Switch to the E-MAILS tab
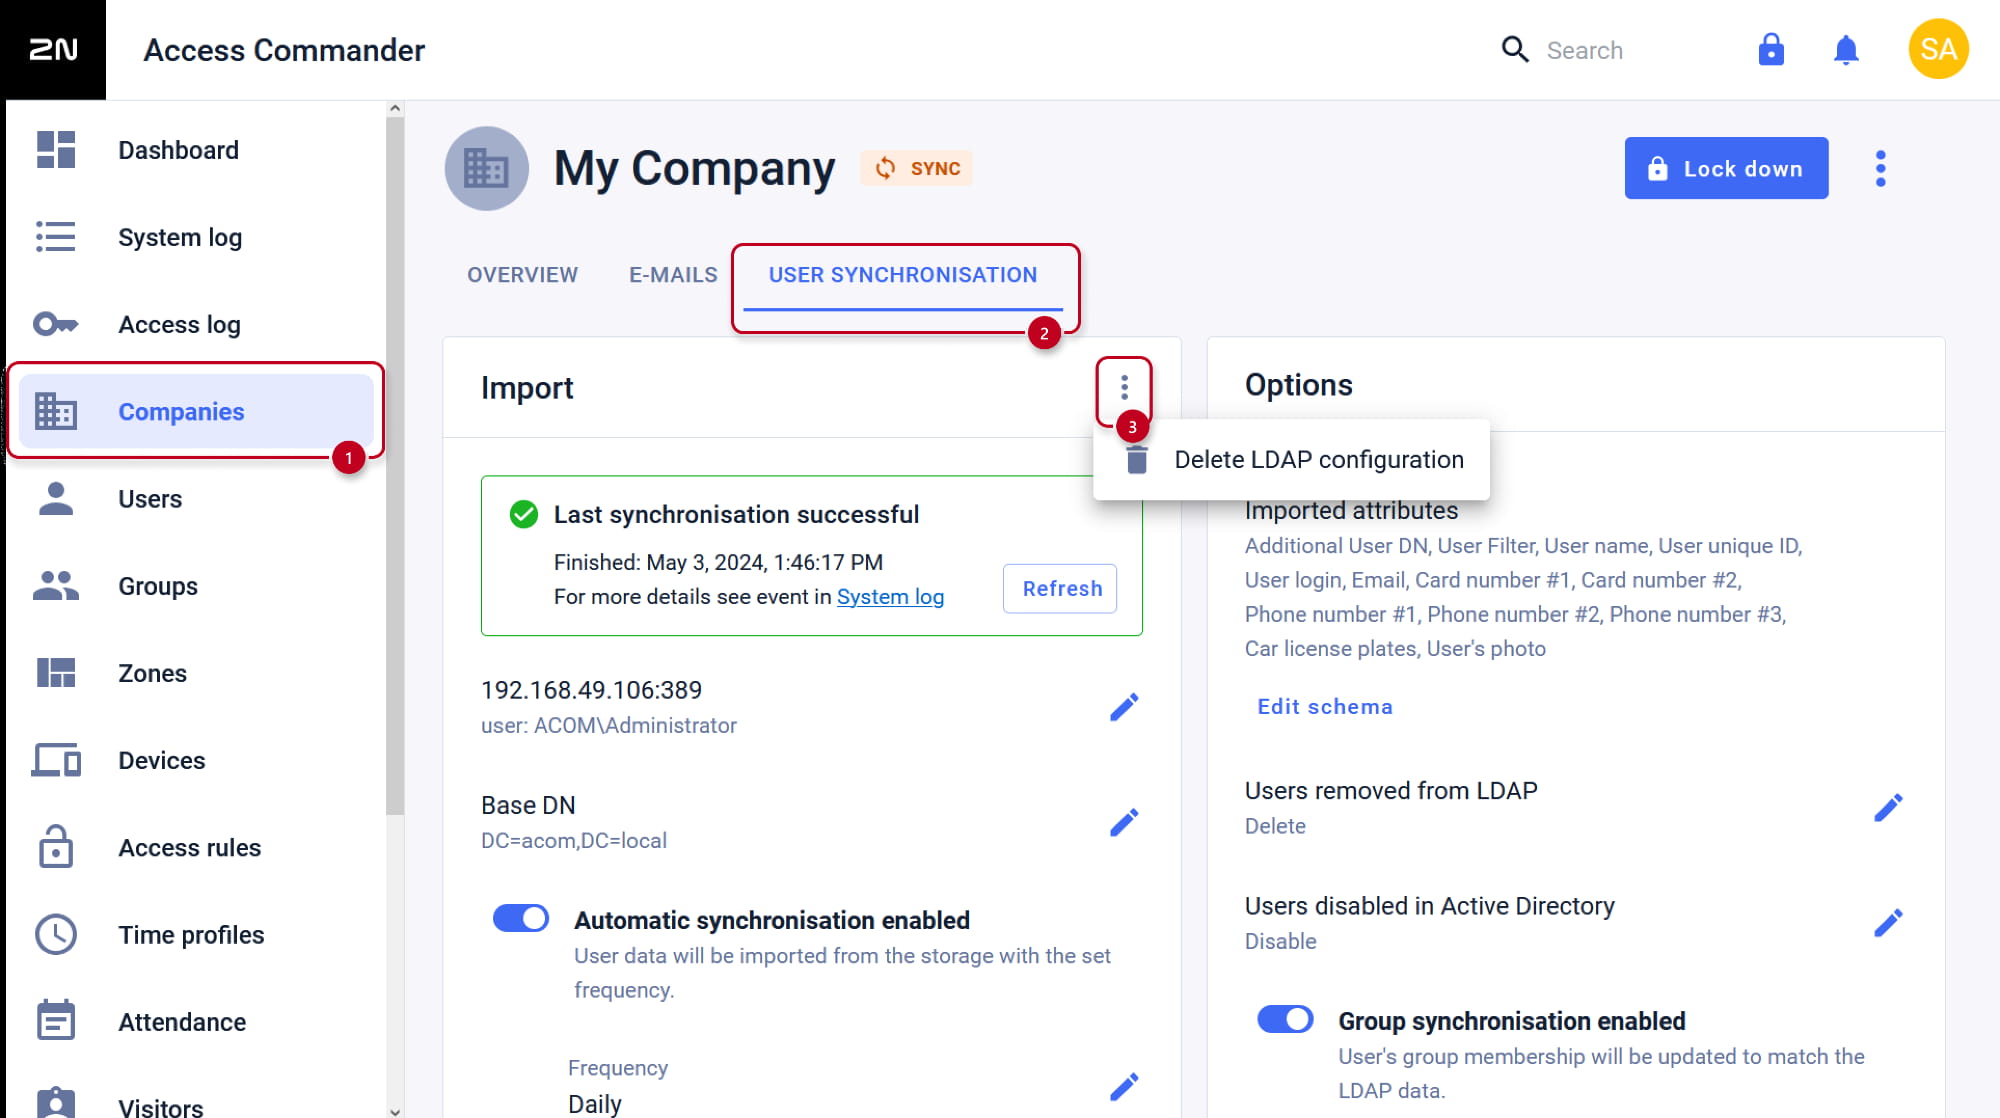Viewport: 2000px width, 1118px height. click(x=673, y=275)
